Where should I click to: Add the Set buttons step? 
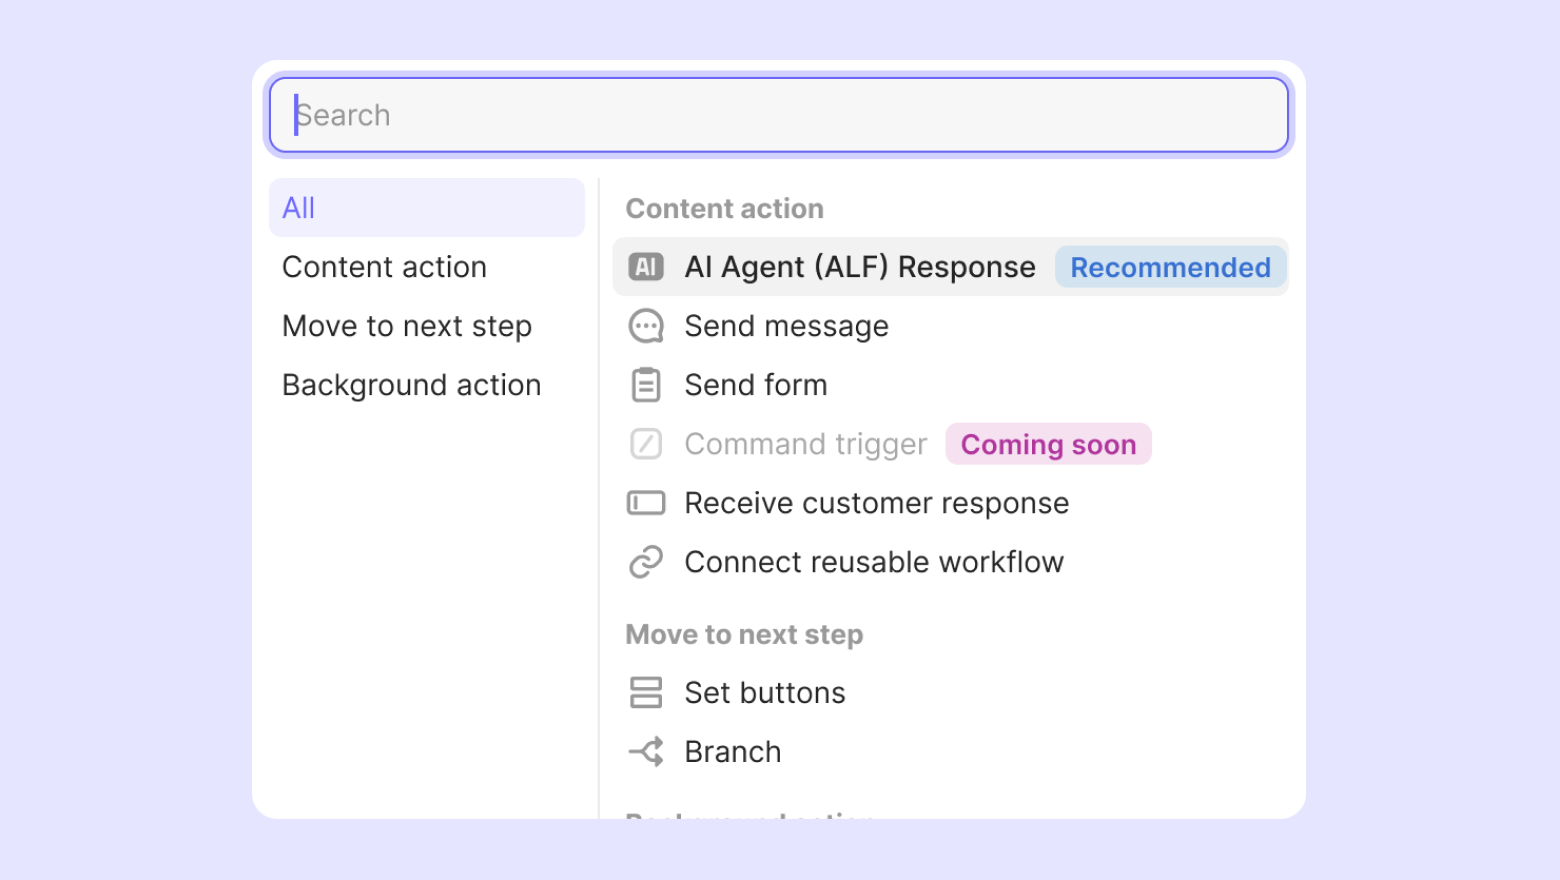(765, 693)
